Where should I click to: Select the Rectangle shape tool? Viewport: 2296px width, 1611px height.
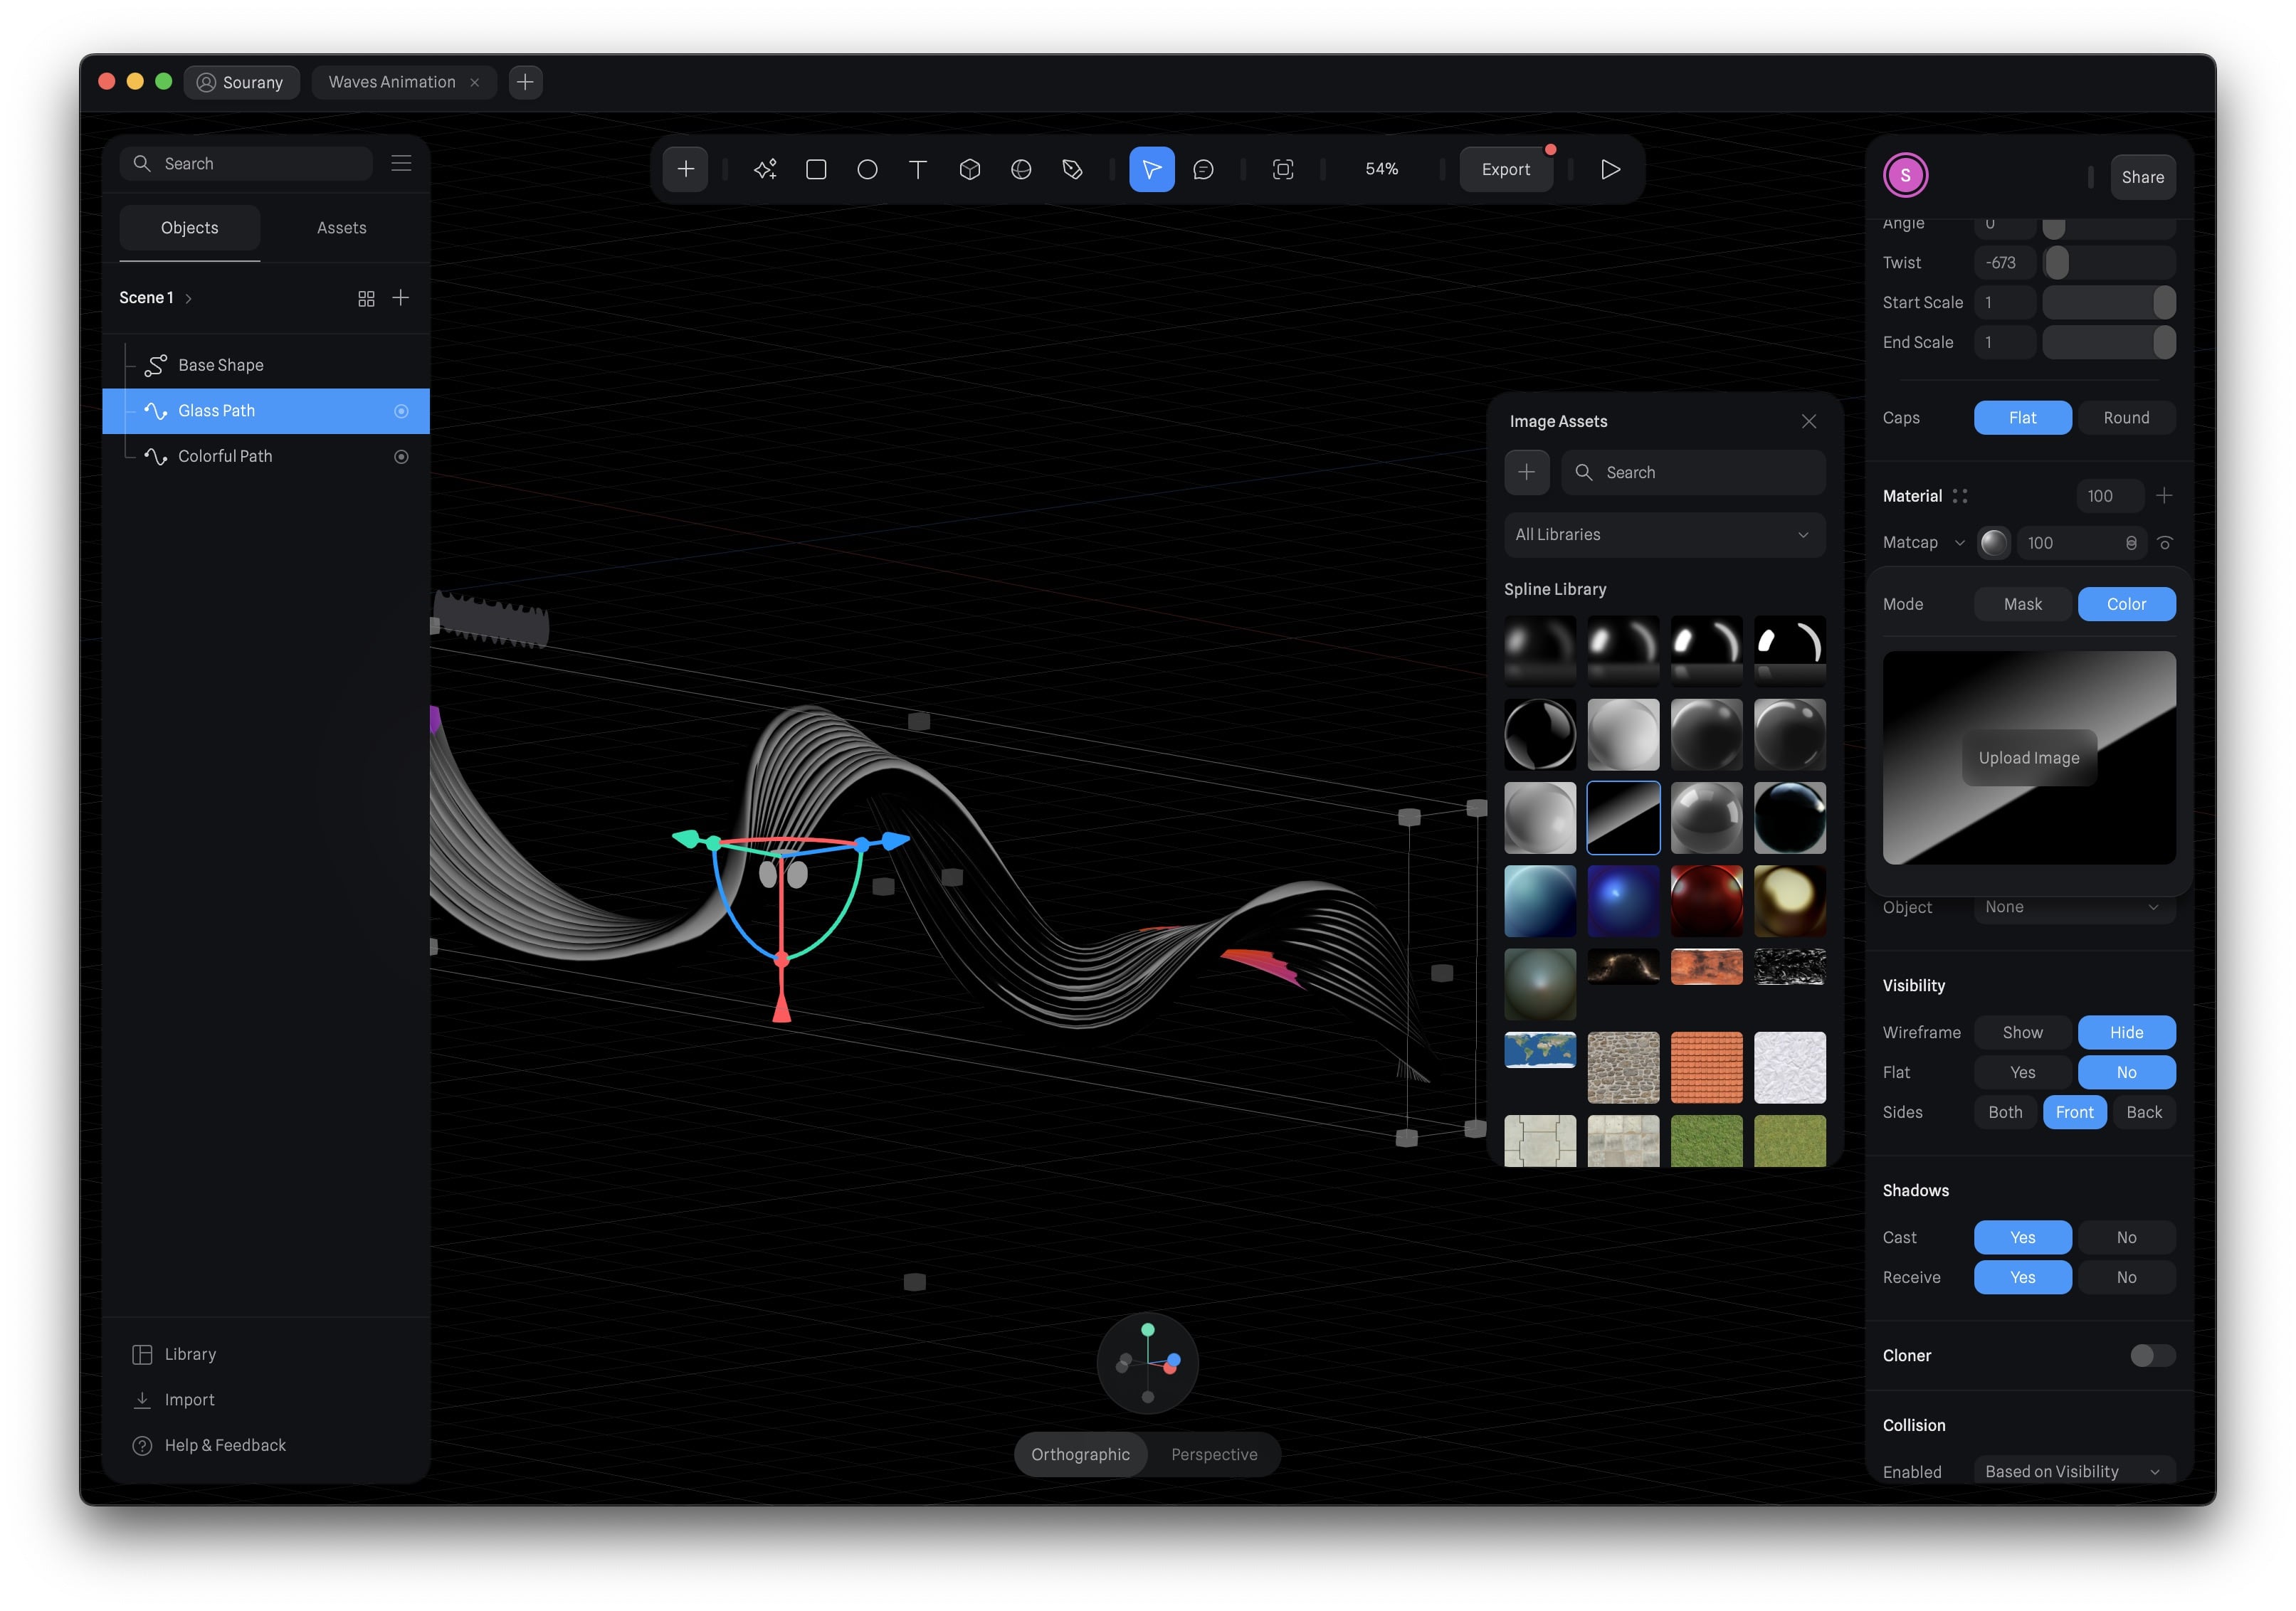point(816,169)
